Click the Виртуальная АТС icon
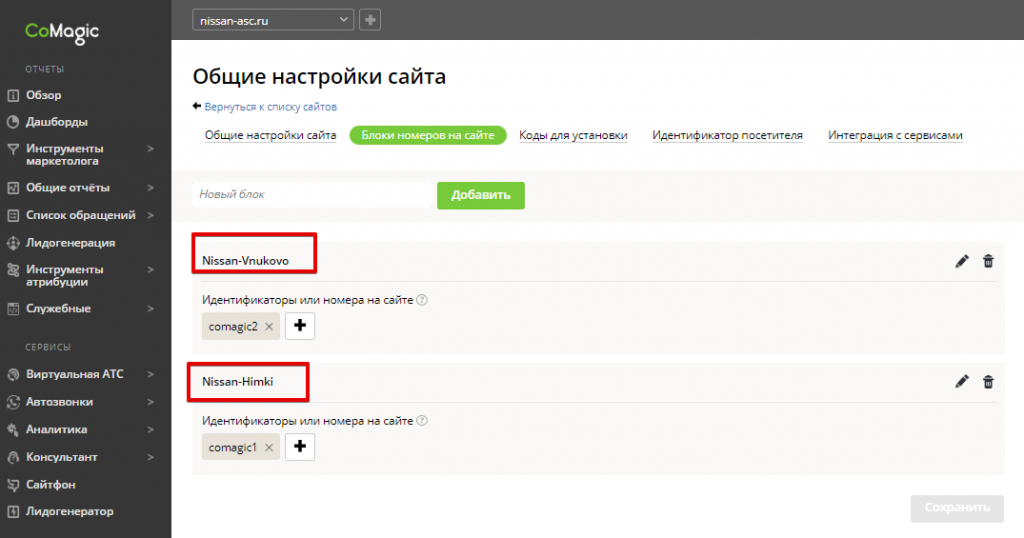The image size is (1024, 538). [13, 375]
